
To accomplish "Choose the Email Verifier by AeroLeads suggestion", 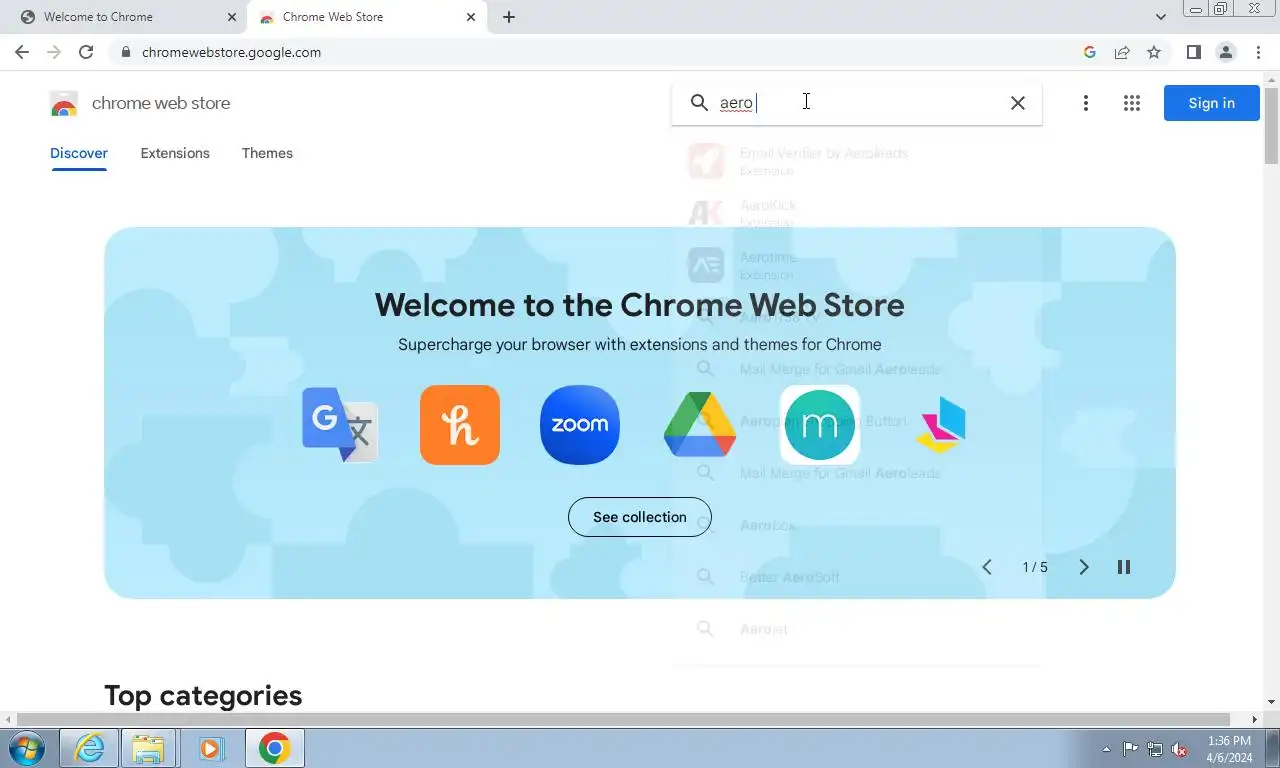I will click(857, 161).
